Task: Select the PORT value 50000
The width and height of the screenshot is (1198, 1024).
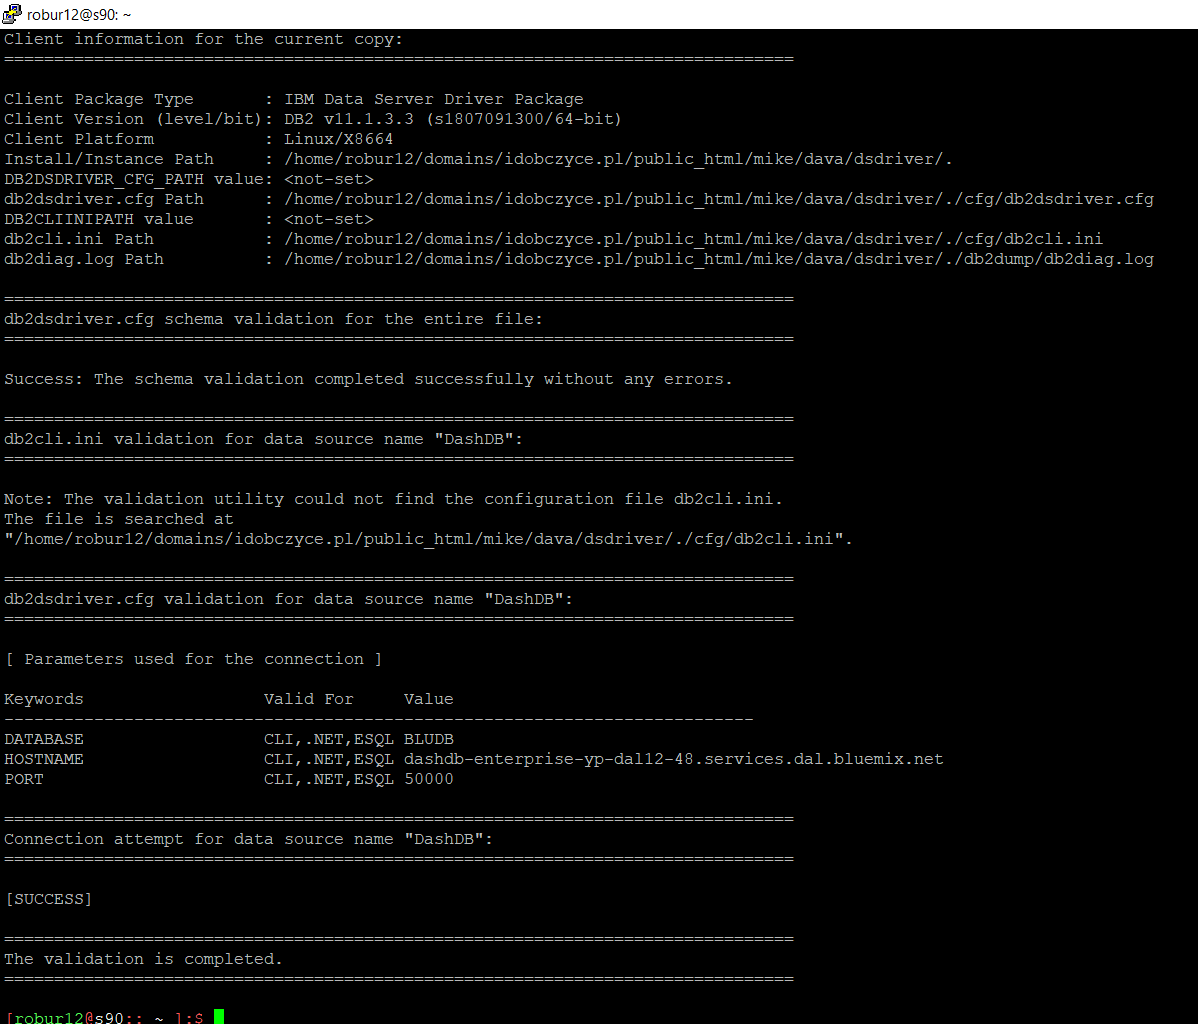Action: pos(428,778)
